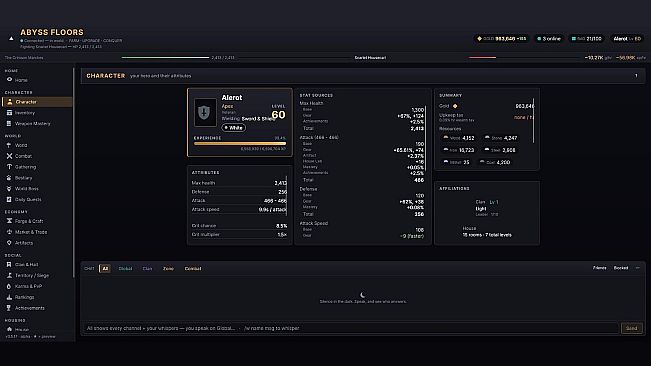Viewport: 651px width, 366px height.
Task: Open the Inventory page label
Action: click(x=25, y=113)
